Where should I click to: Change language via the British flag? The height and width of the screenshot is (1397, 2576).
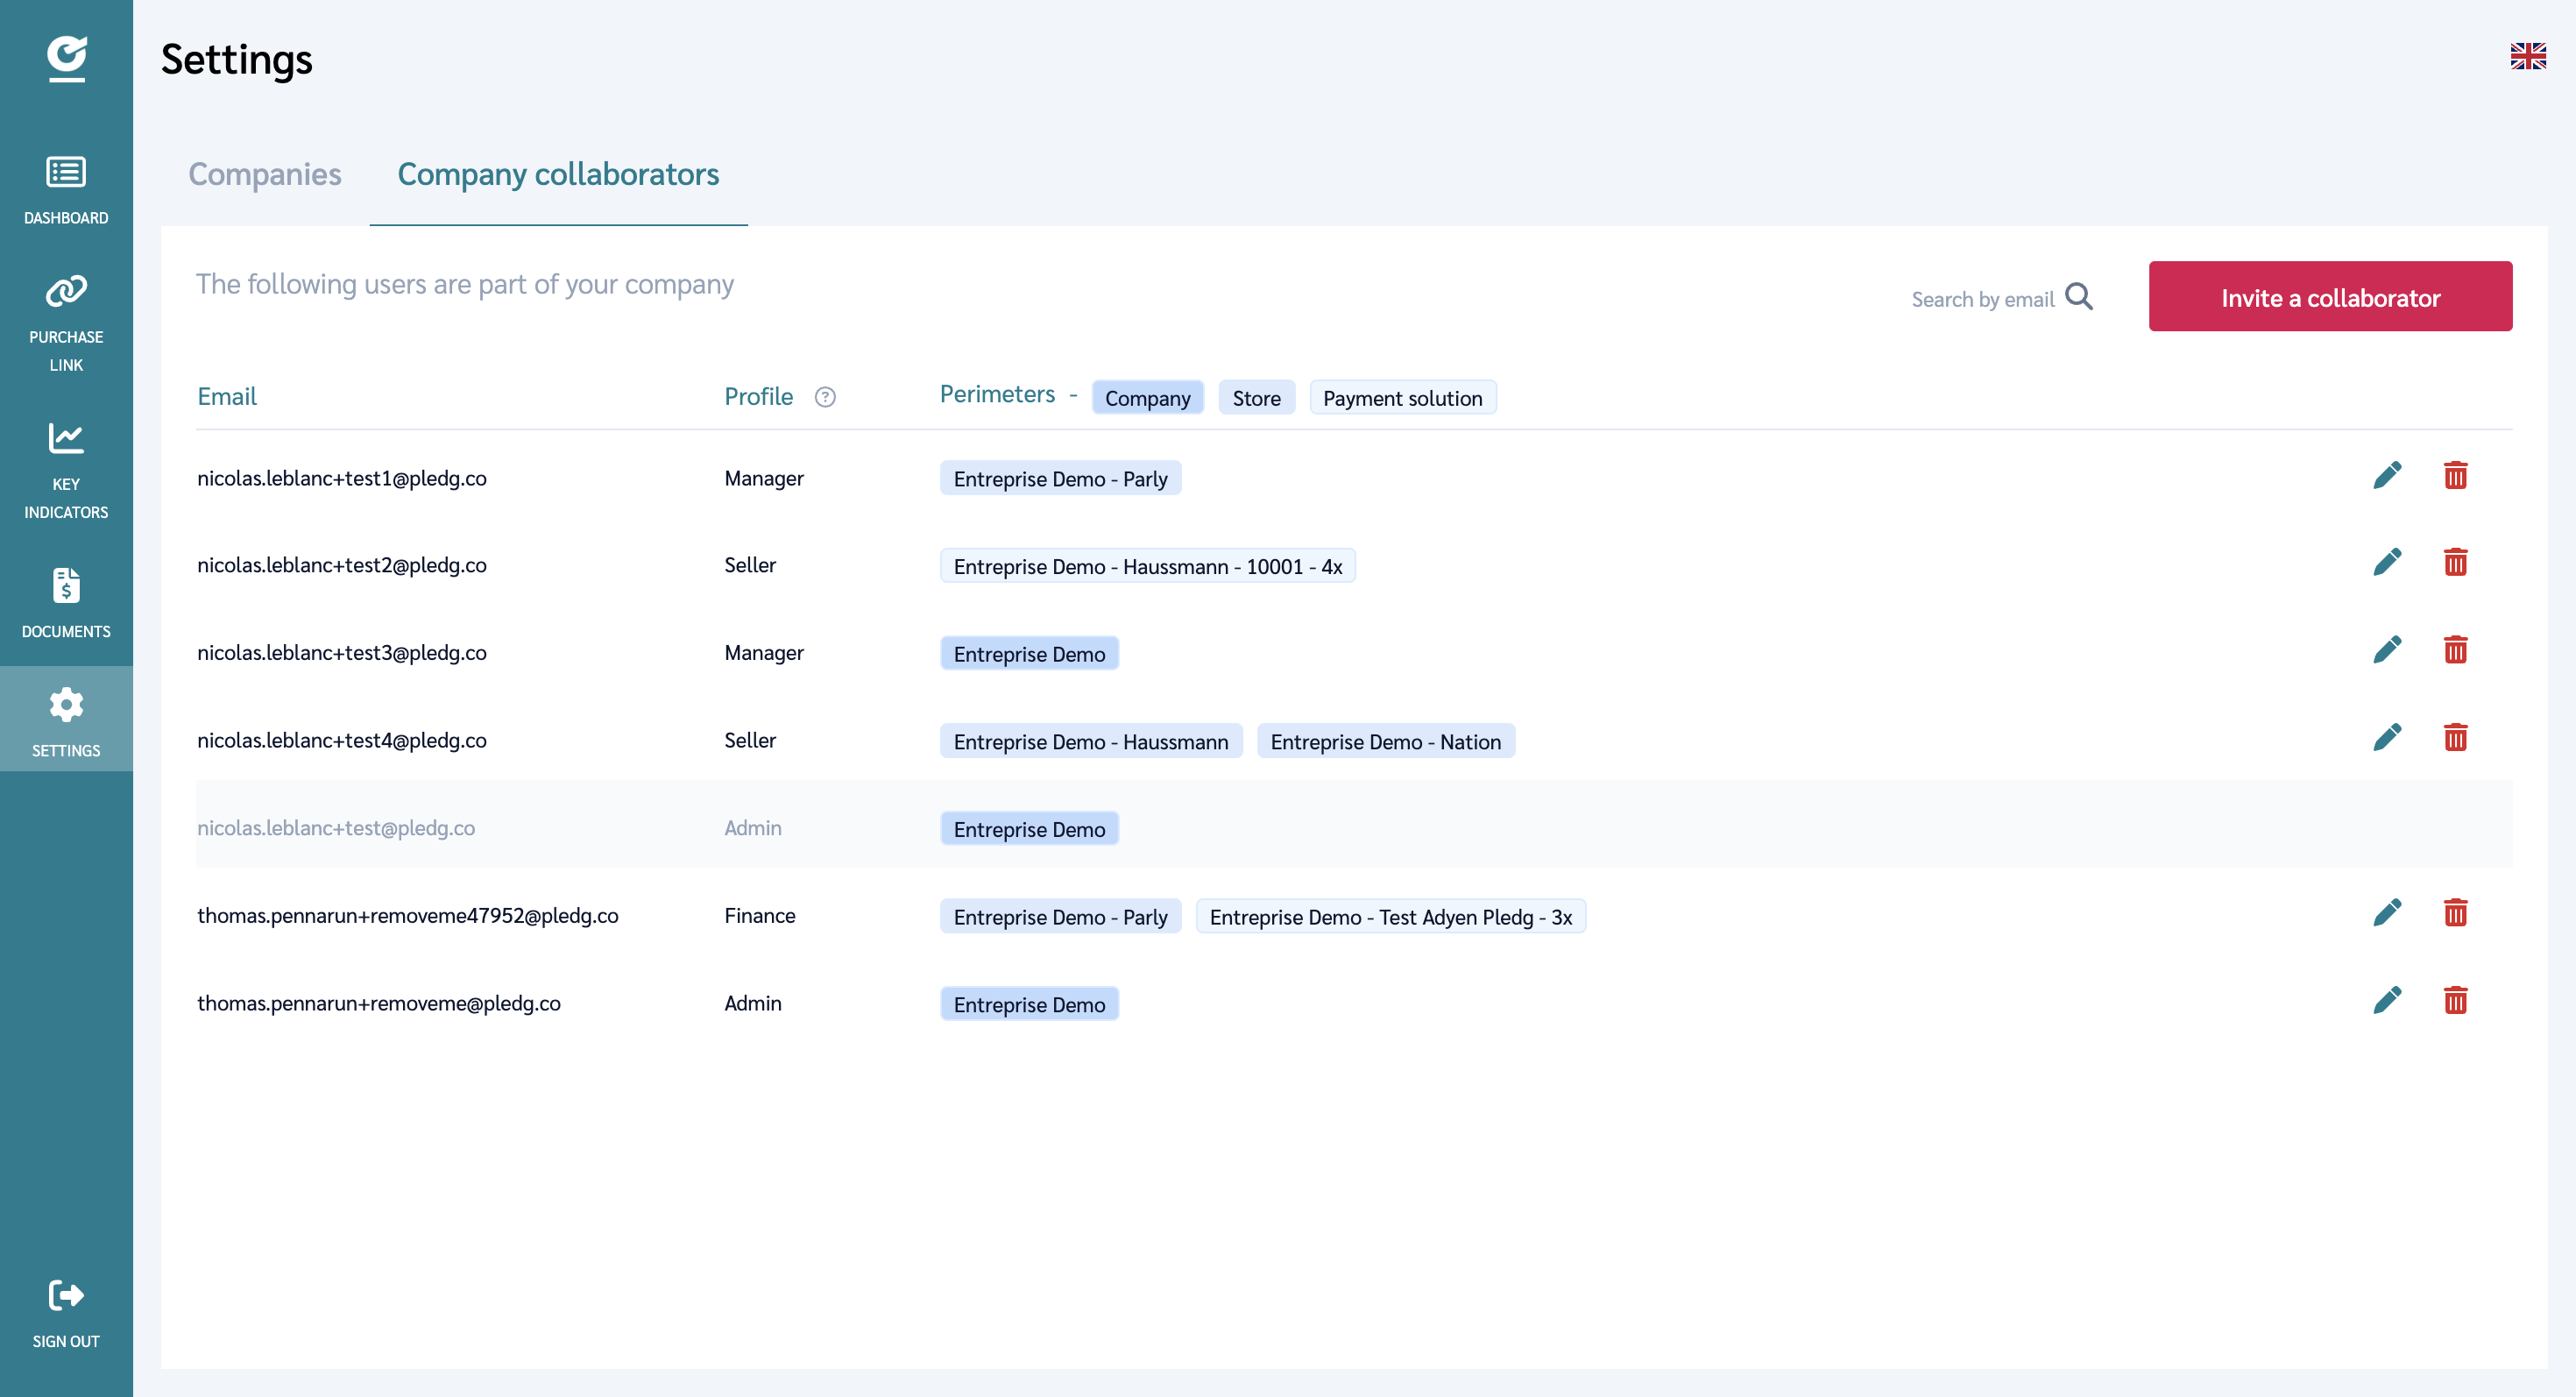click(2528, 57)
